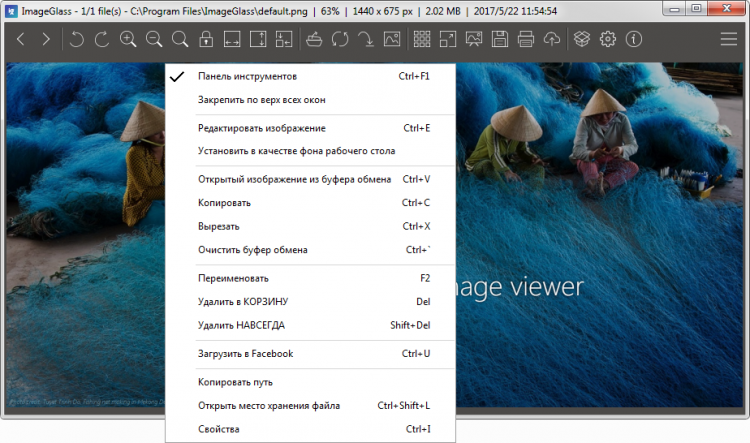Click the go-to image curved arrow icon
The height and width of the screenshot is (443, 750).
click(366, 39)
